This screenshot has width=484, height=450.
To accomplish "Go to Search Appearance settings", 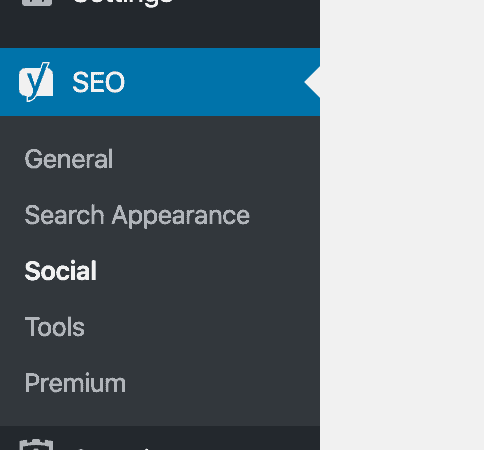I will point(137,216).
